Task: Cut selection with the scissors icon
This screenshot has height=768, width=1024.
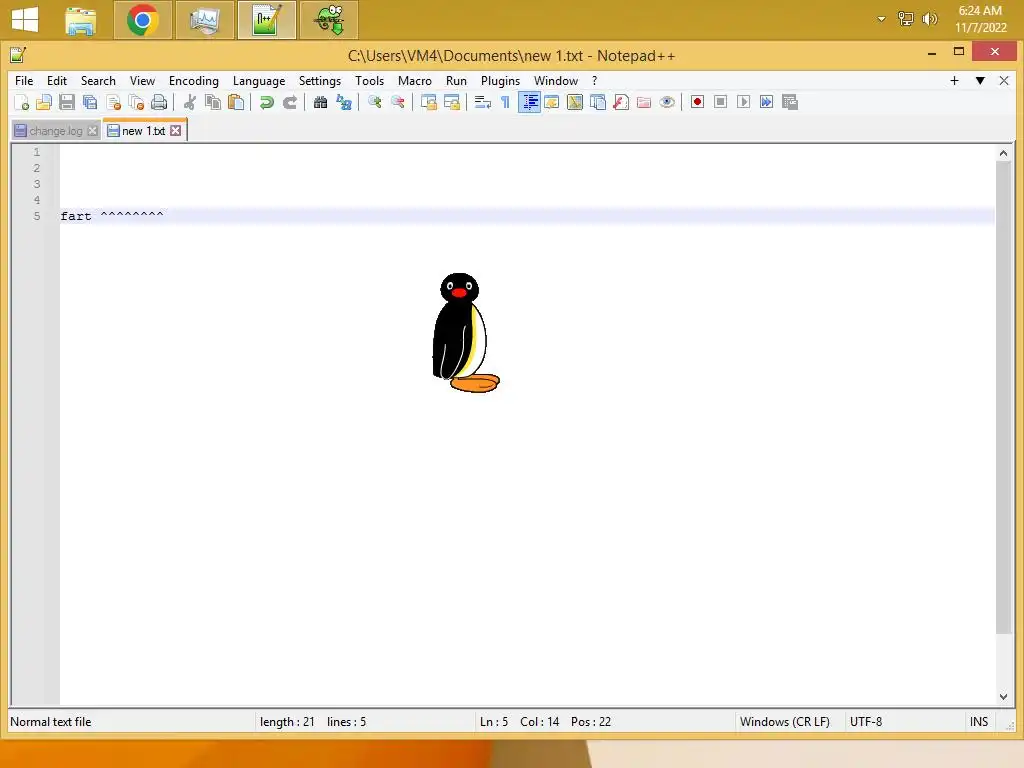Action: click(x=190, y=103)
